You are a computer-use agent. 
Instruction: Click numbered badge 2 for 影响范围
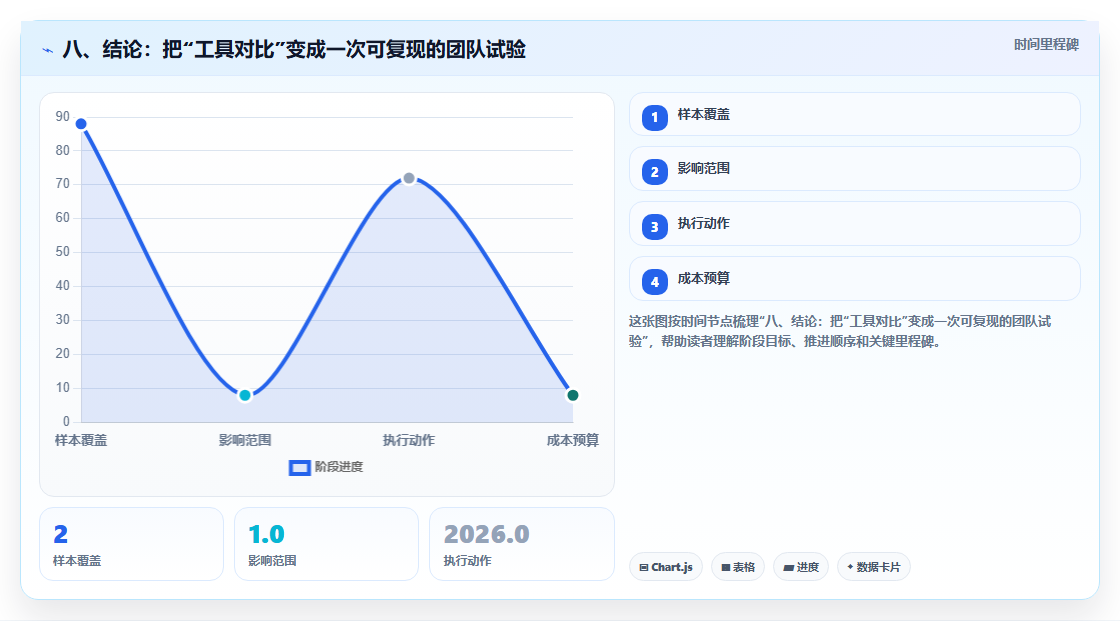(x=654, y=172)
